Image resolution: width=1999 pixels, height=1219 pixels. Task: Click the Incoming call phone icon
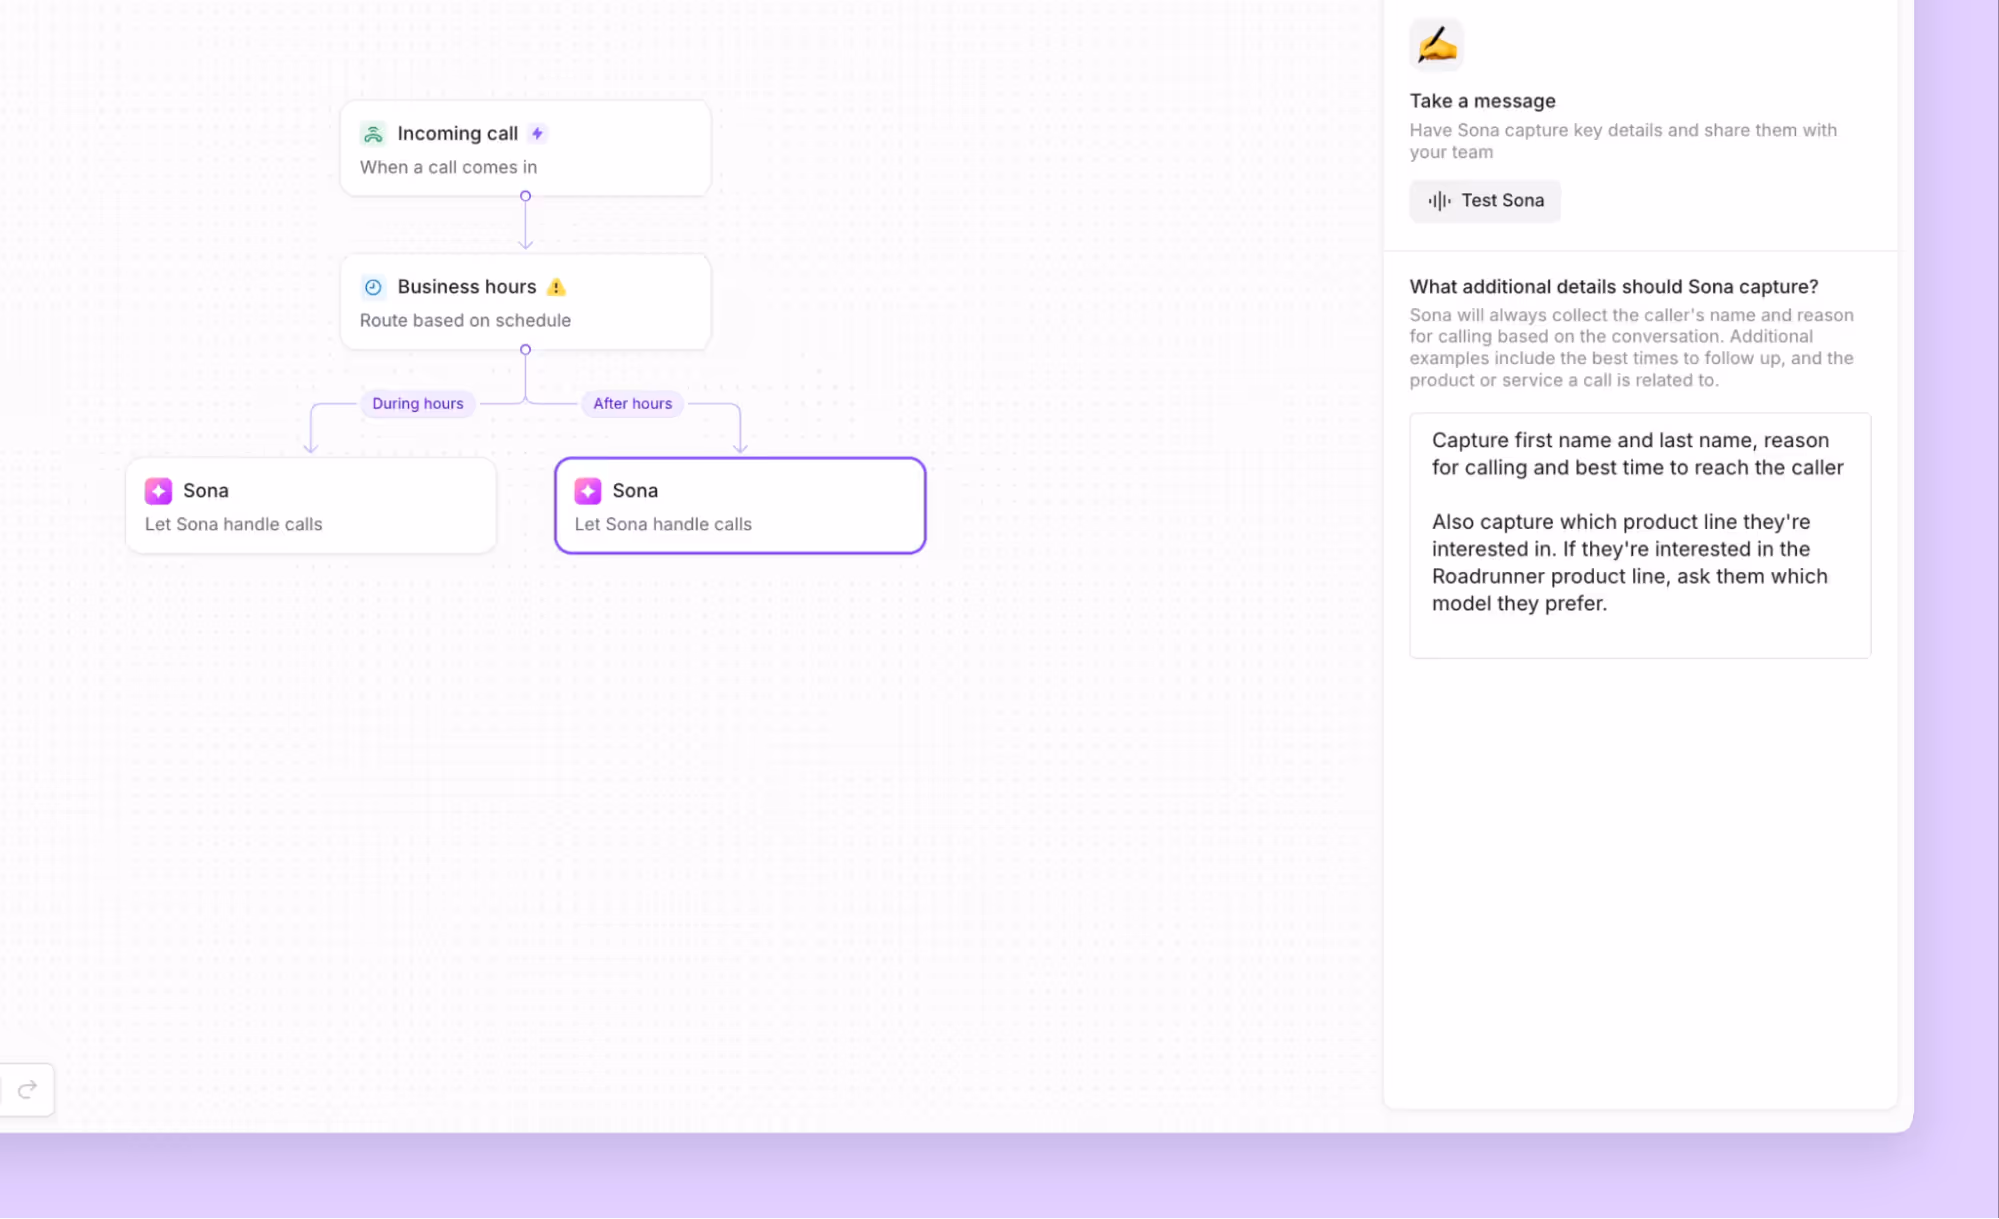coord(373,134)
